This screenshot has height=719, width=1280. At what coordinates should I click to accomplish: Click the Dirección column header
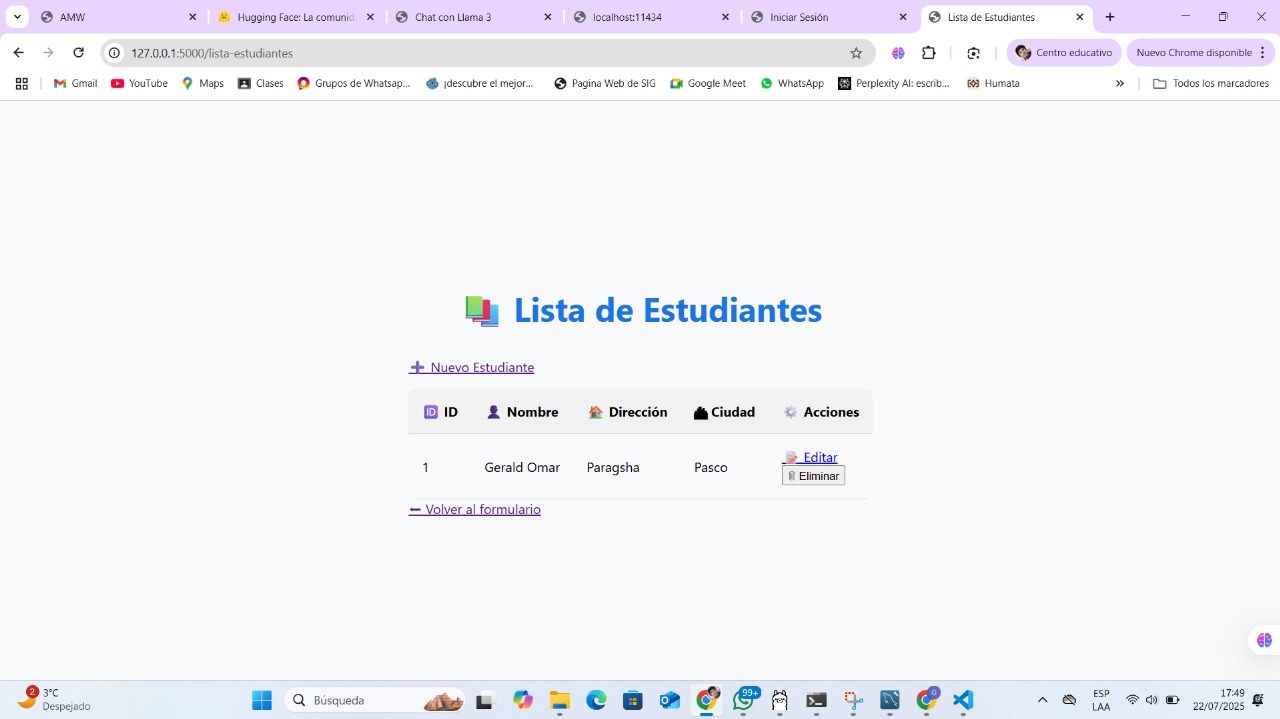627,412
